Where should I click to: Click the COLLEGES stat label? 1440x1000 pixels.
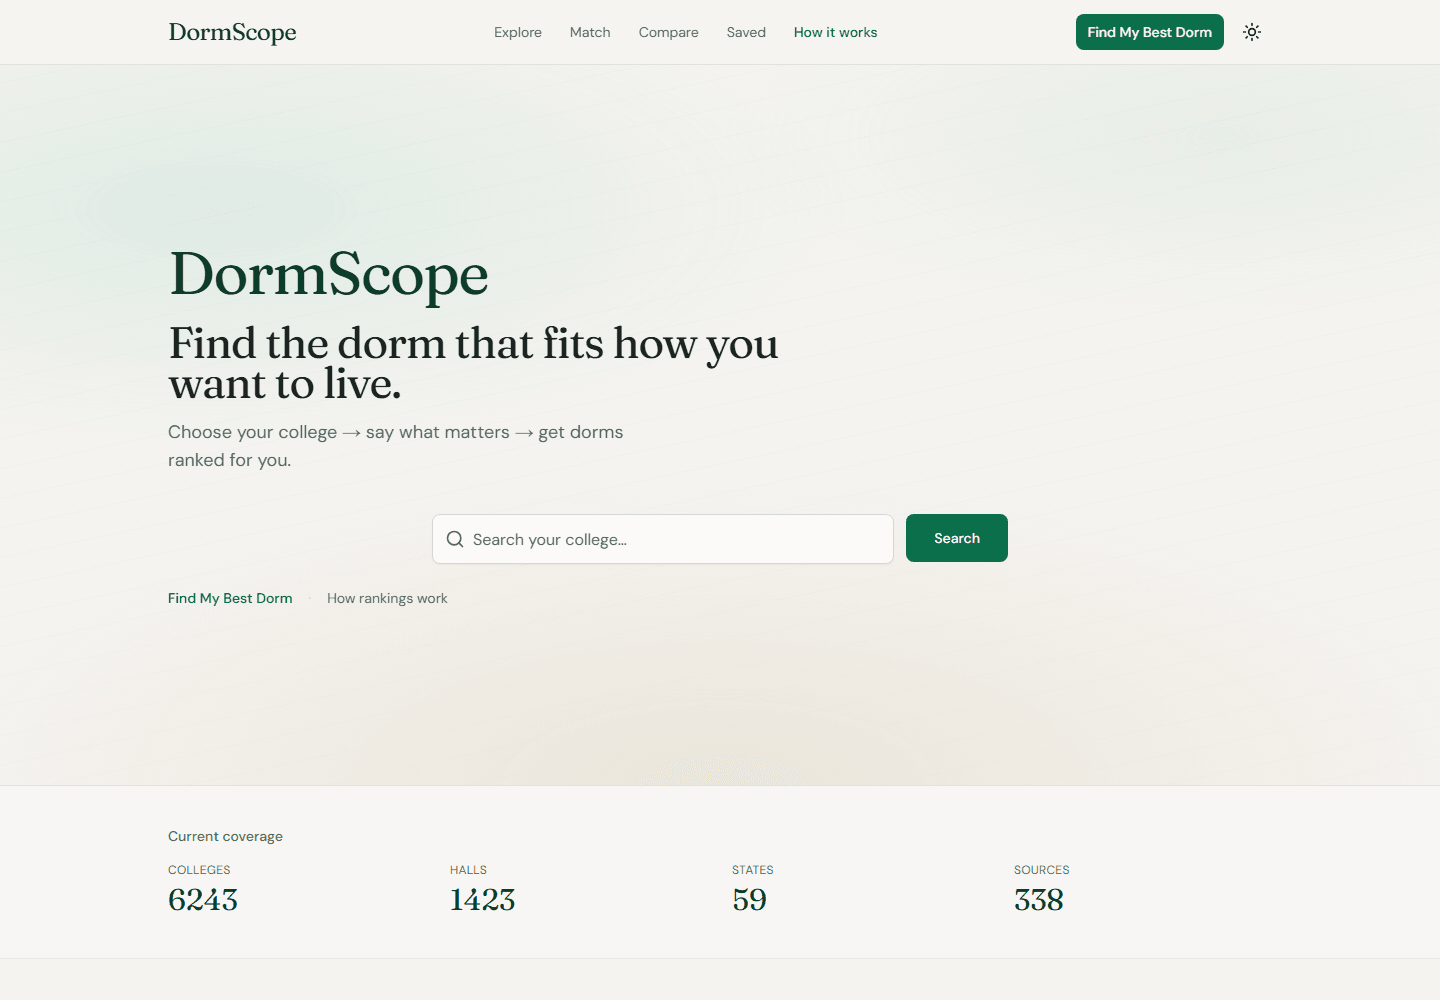[x=199, y=870]
